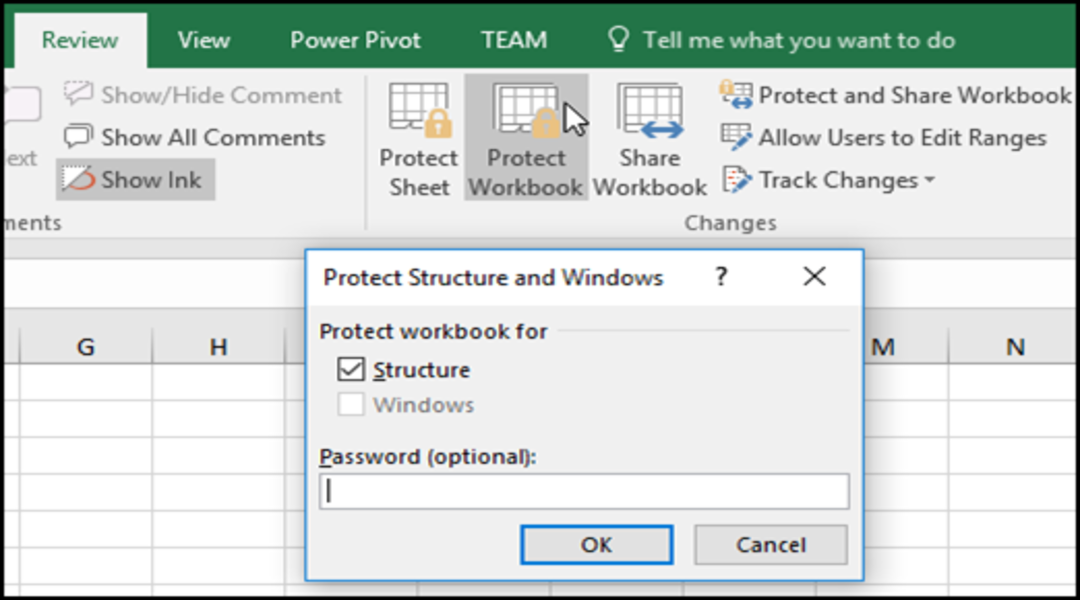1080x600 pixels.
Task: Click Show All Comments
Action: [x=195, y=138]
